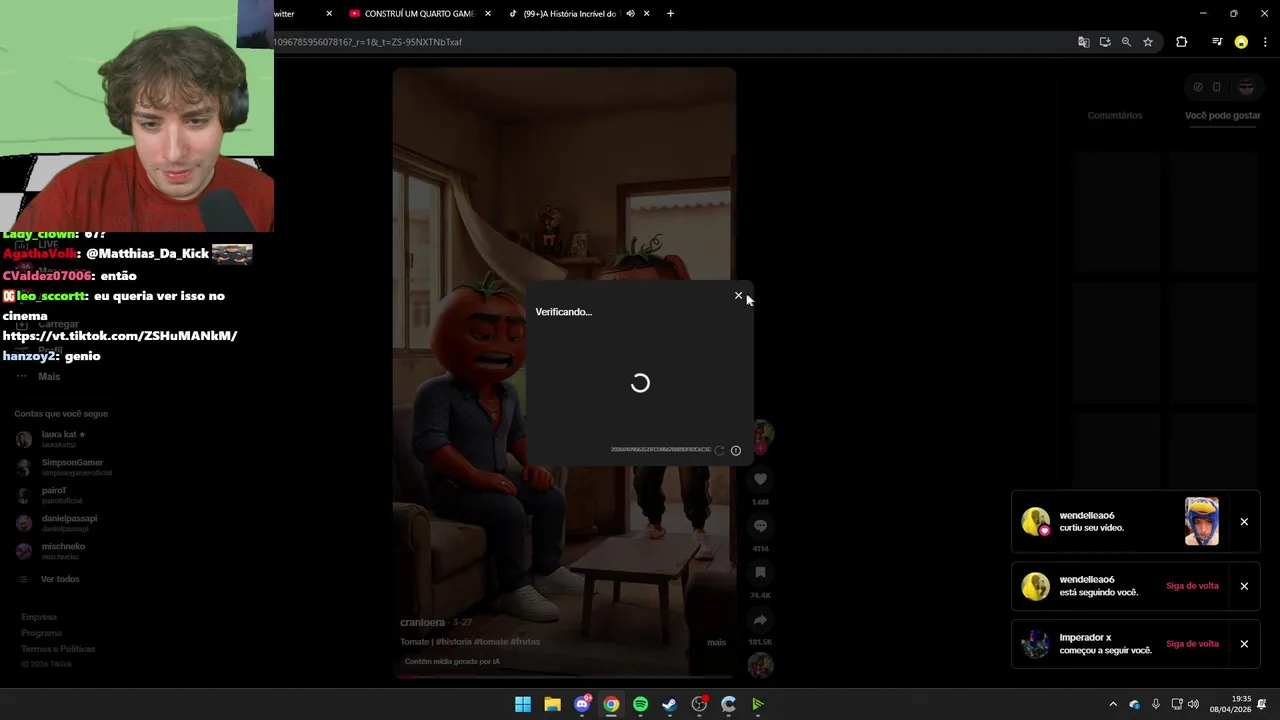Click the #historia #tomate #frutas caption hashtags

[x=488, y=642]
